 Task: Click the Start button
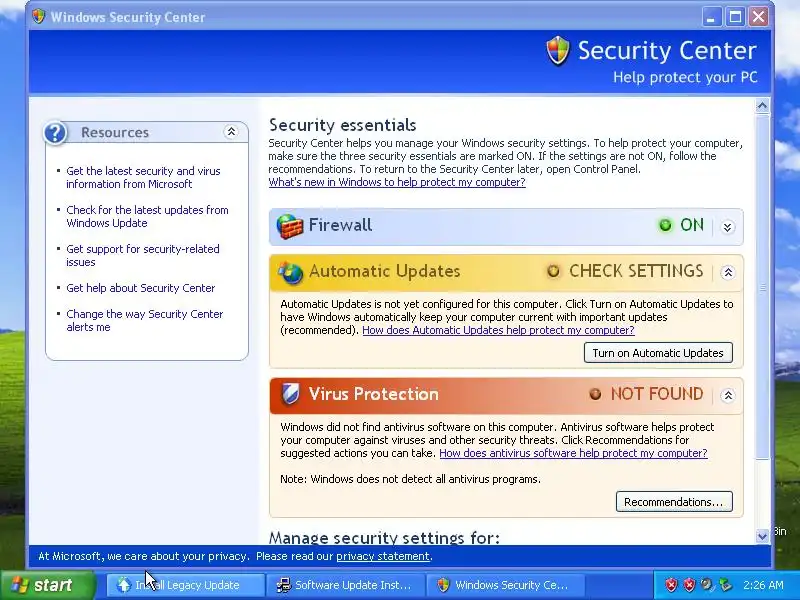click(47, 585)
